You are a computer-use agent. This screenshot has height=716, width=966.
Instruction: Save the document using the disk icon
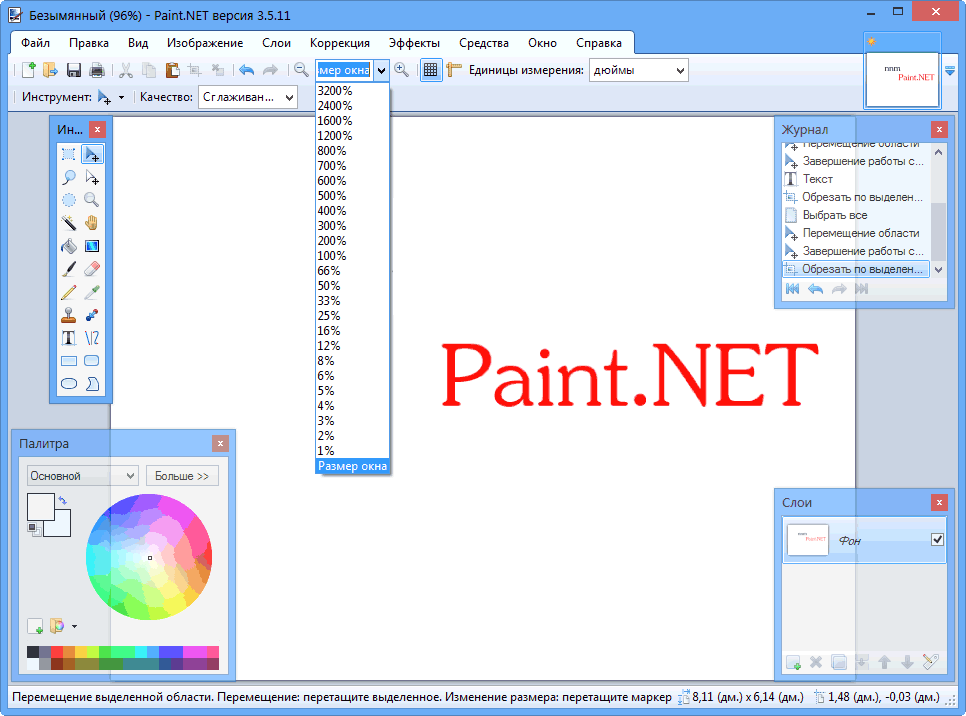73,69
